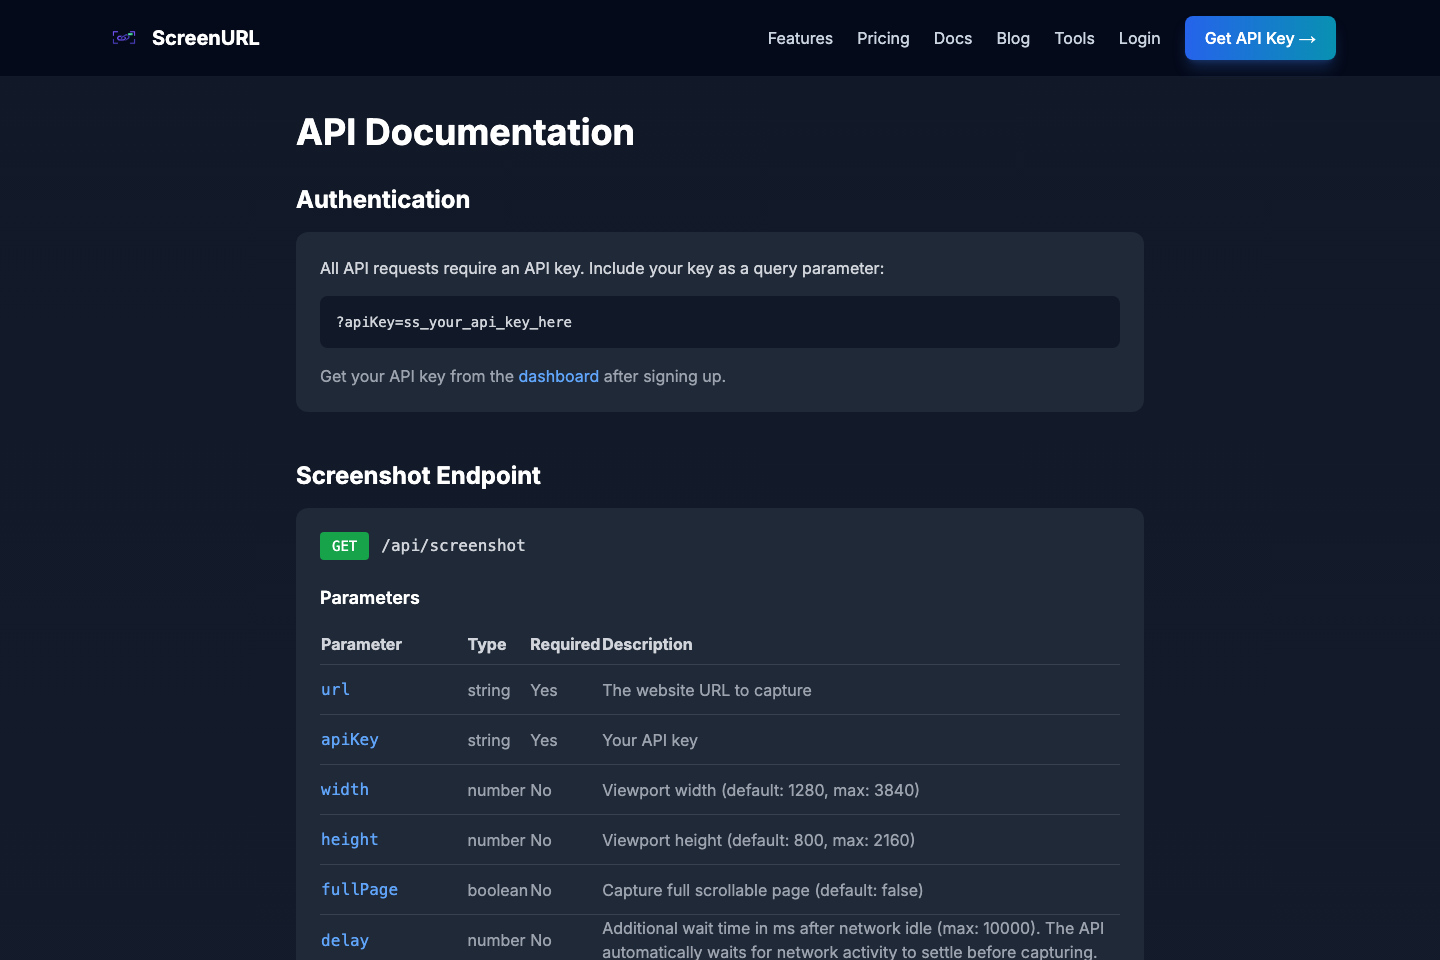Open the Tools page

(x=1074, y=38)
